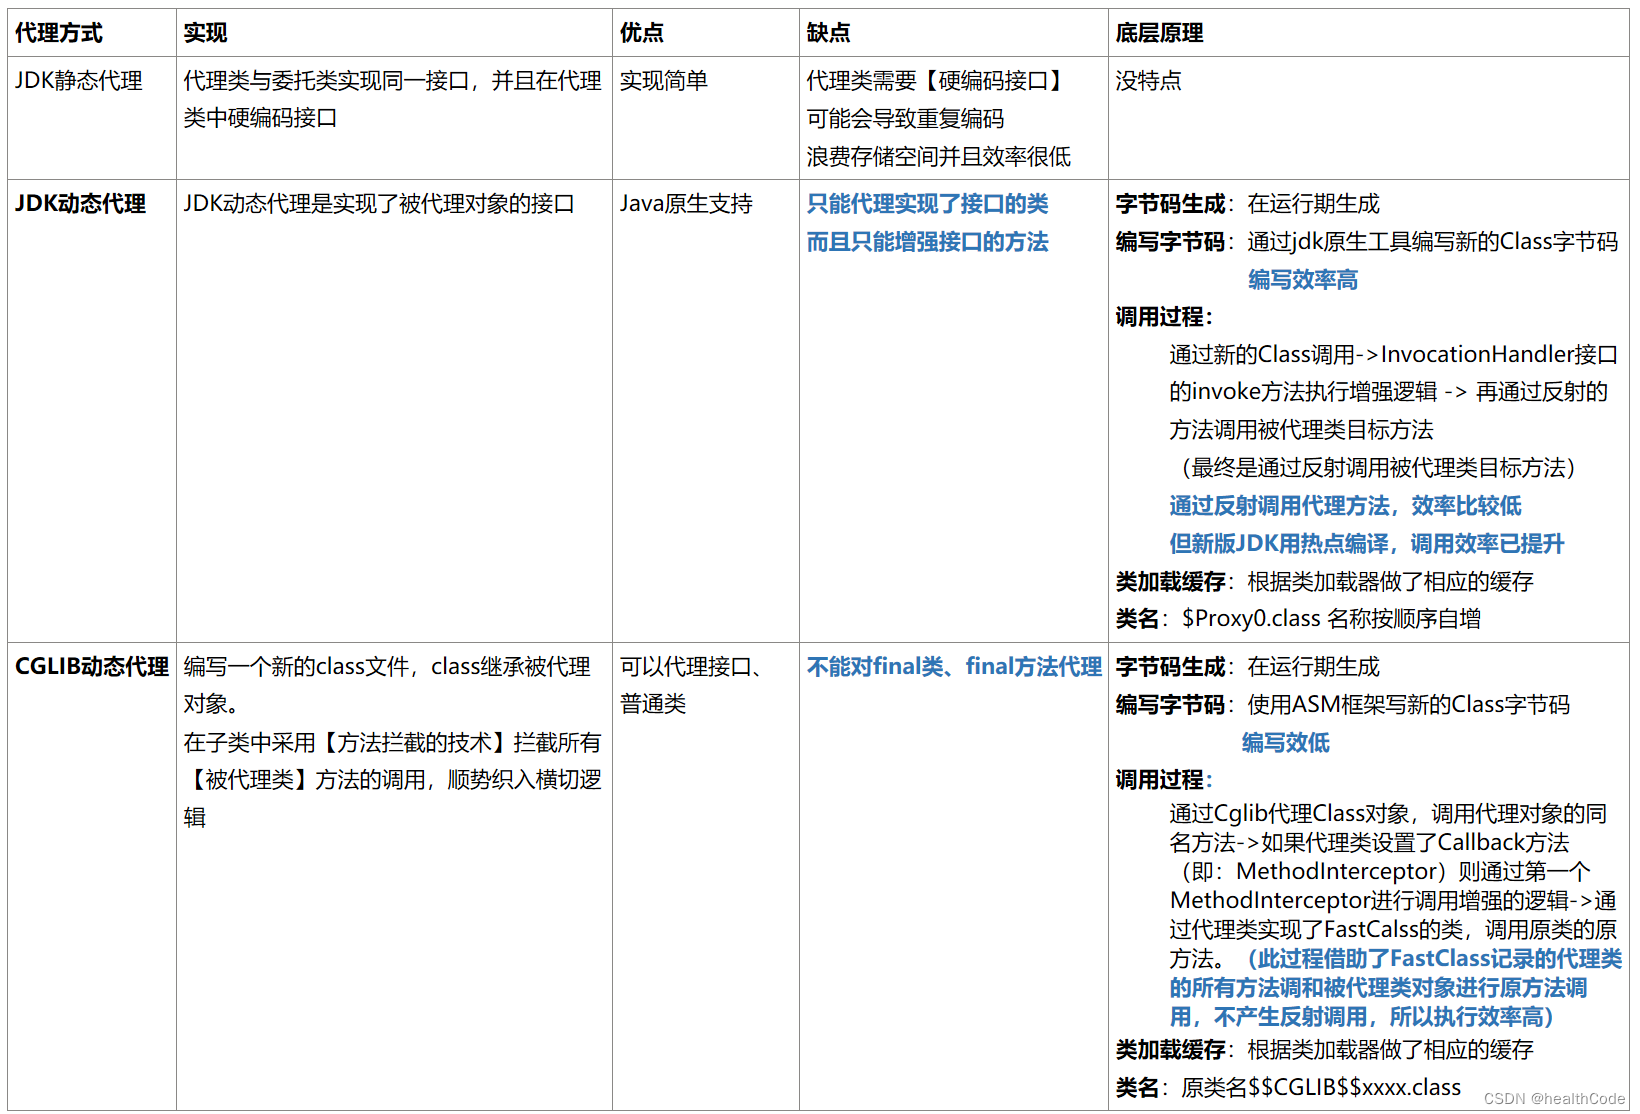
Task: Click 'JDK动态代理是实现了被代理对象的接口'
Action: point(379,204)
